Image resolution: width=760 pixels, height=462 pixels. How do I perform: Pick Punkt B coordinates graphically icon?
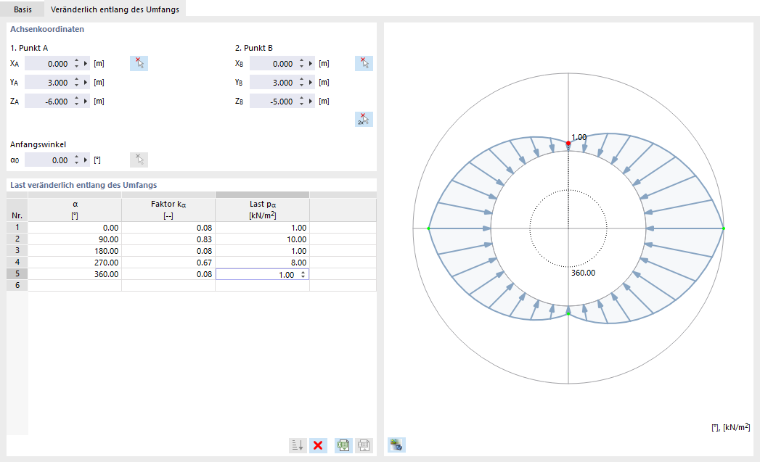[x=364, y=64]
